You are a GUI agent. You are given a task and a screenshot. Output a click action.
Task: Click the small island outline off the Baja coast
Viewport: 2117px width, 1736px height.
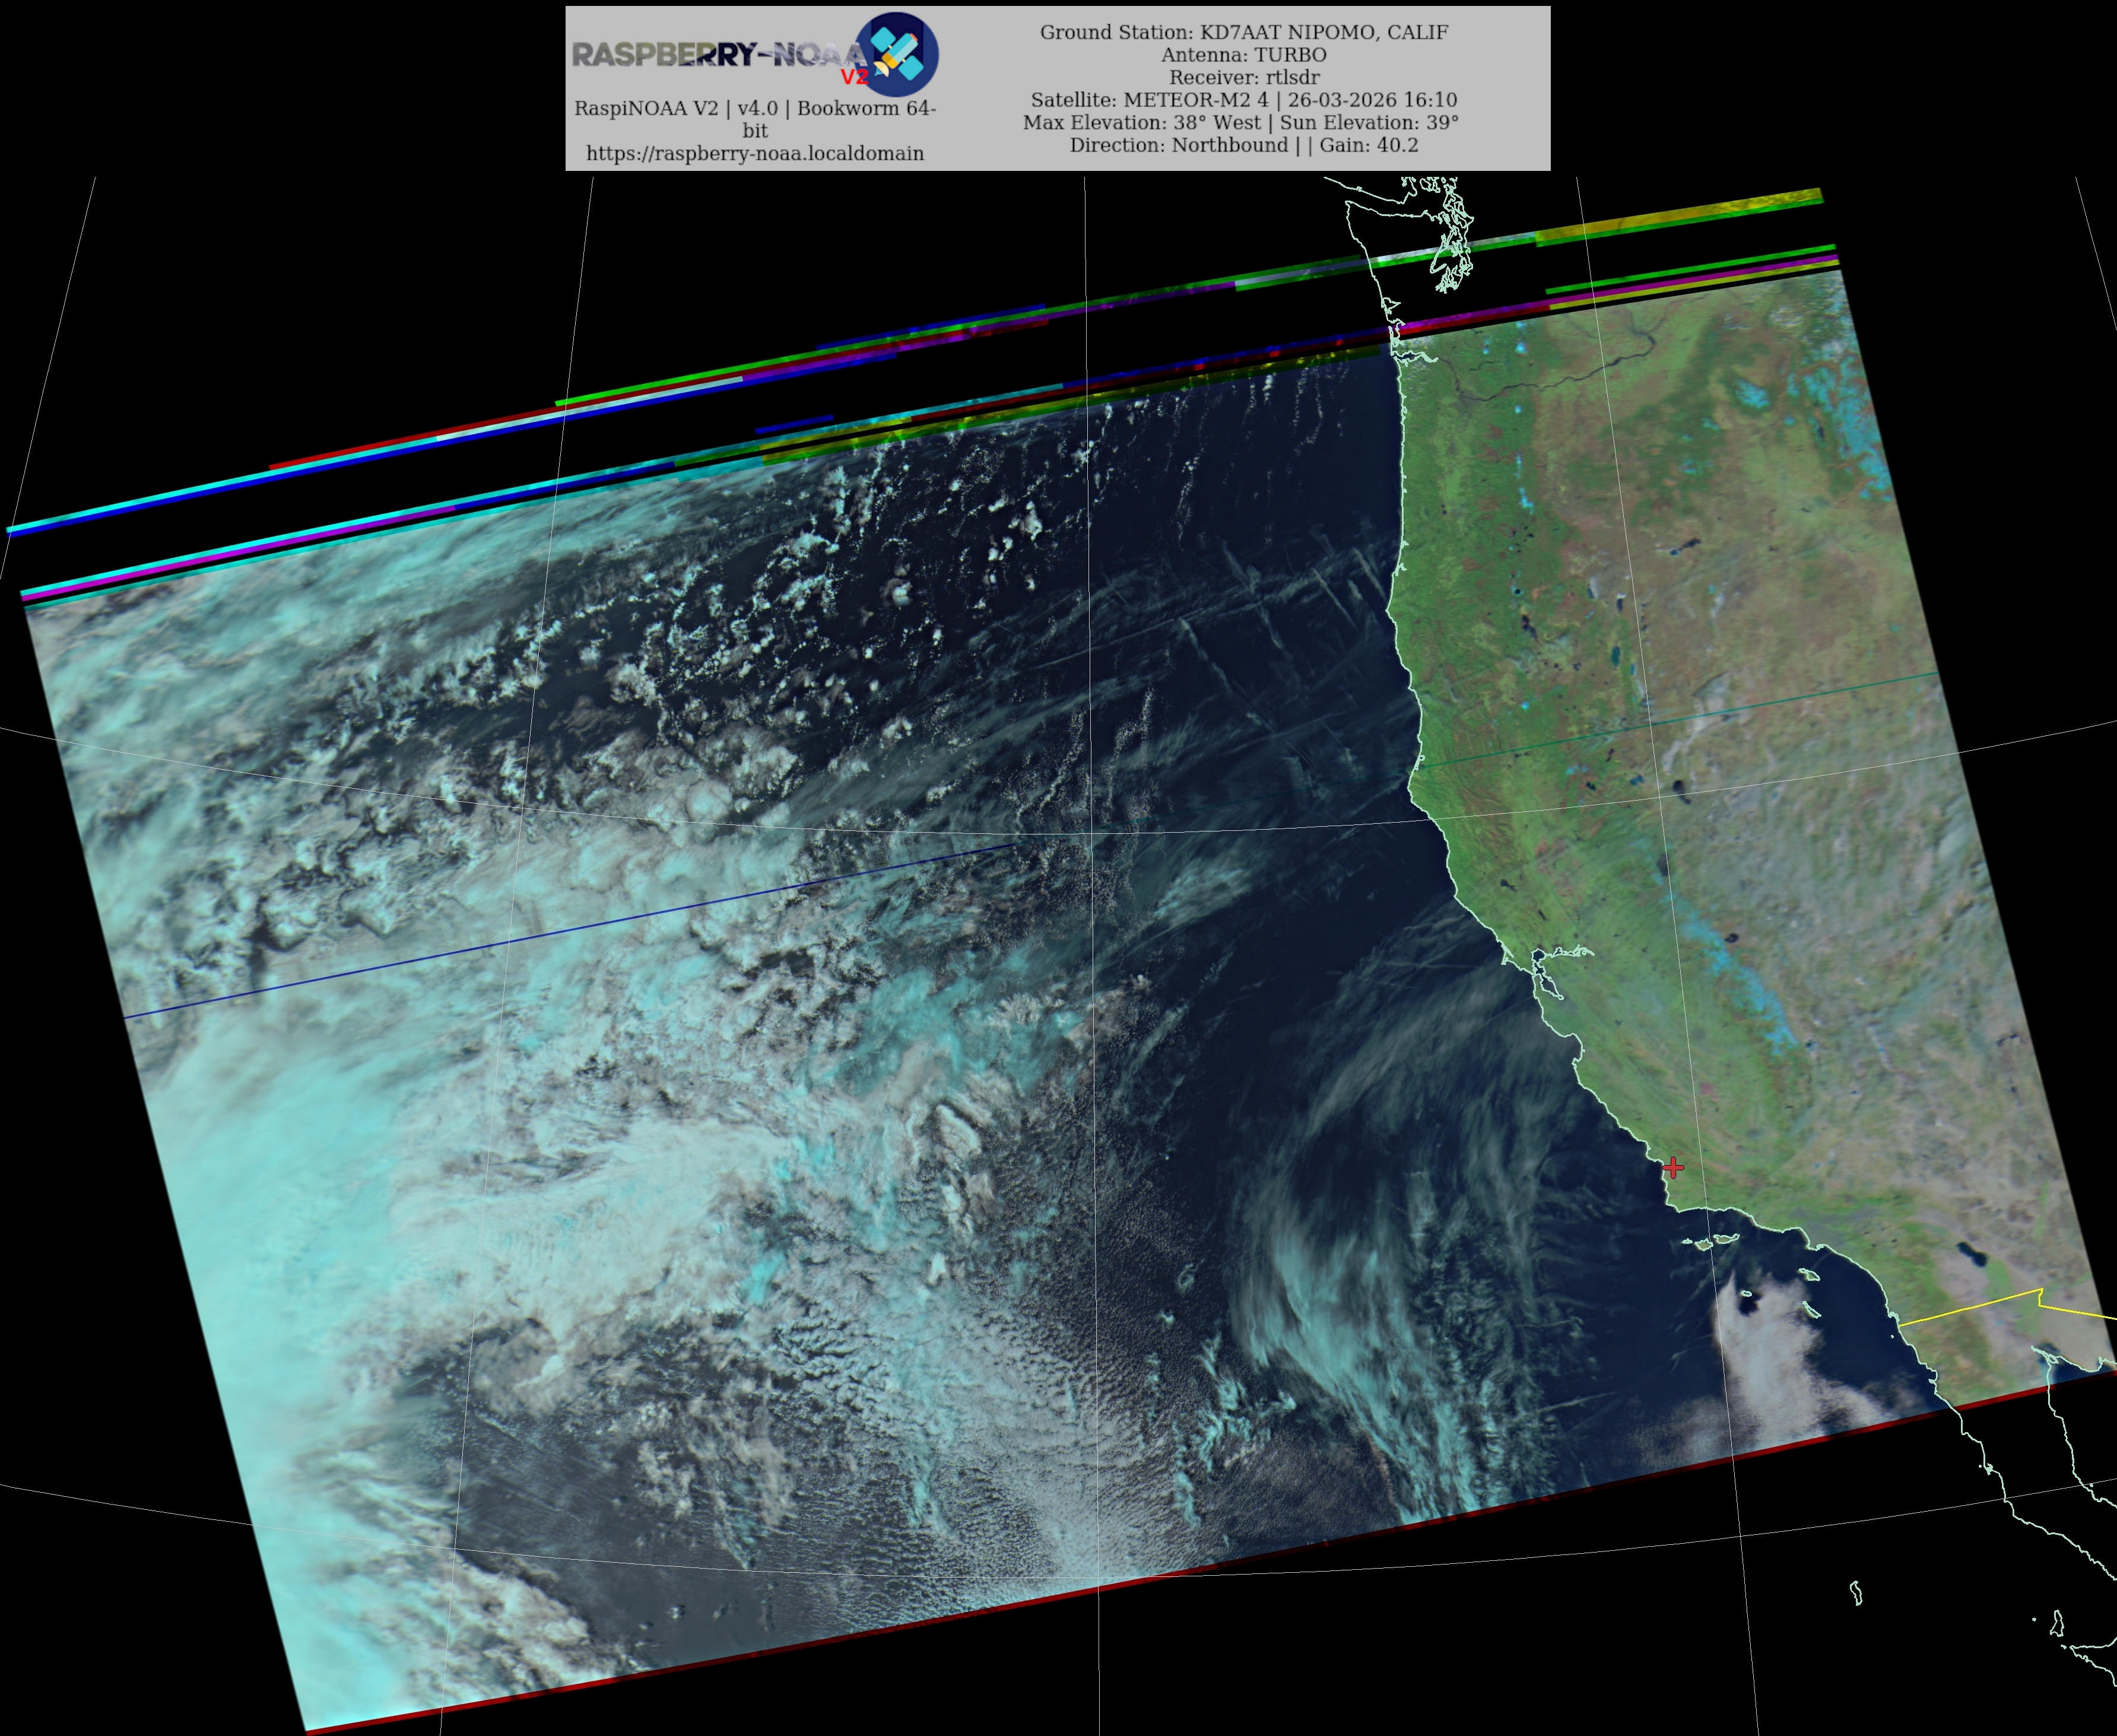tap(1856, 1592)
